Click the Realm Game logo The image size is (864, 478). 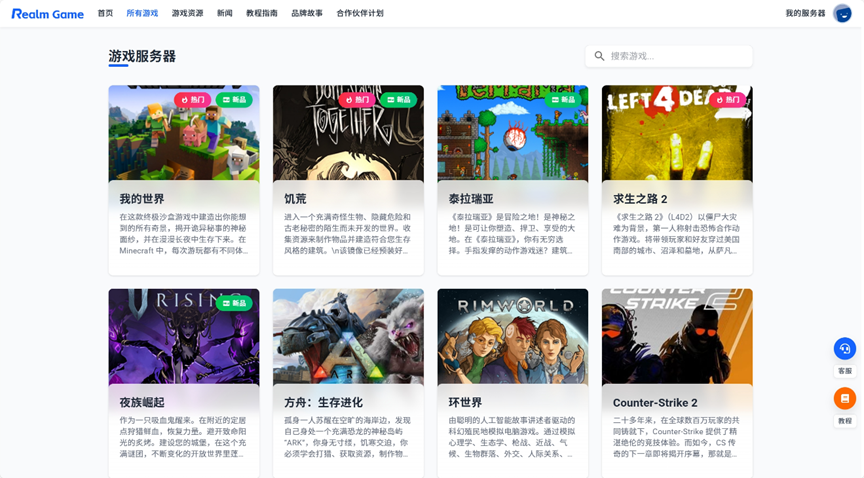coord(47,14)
